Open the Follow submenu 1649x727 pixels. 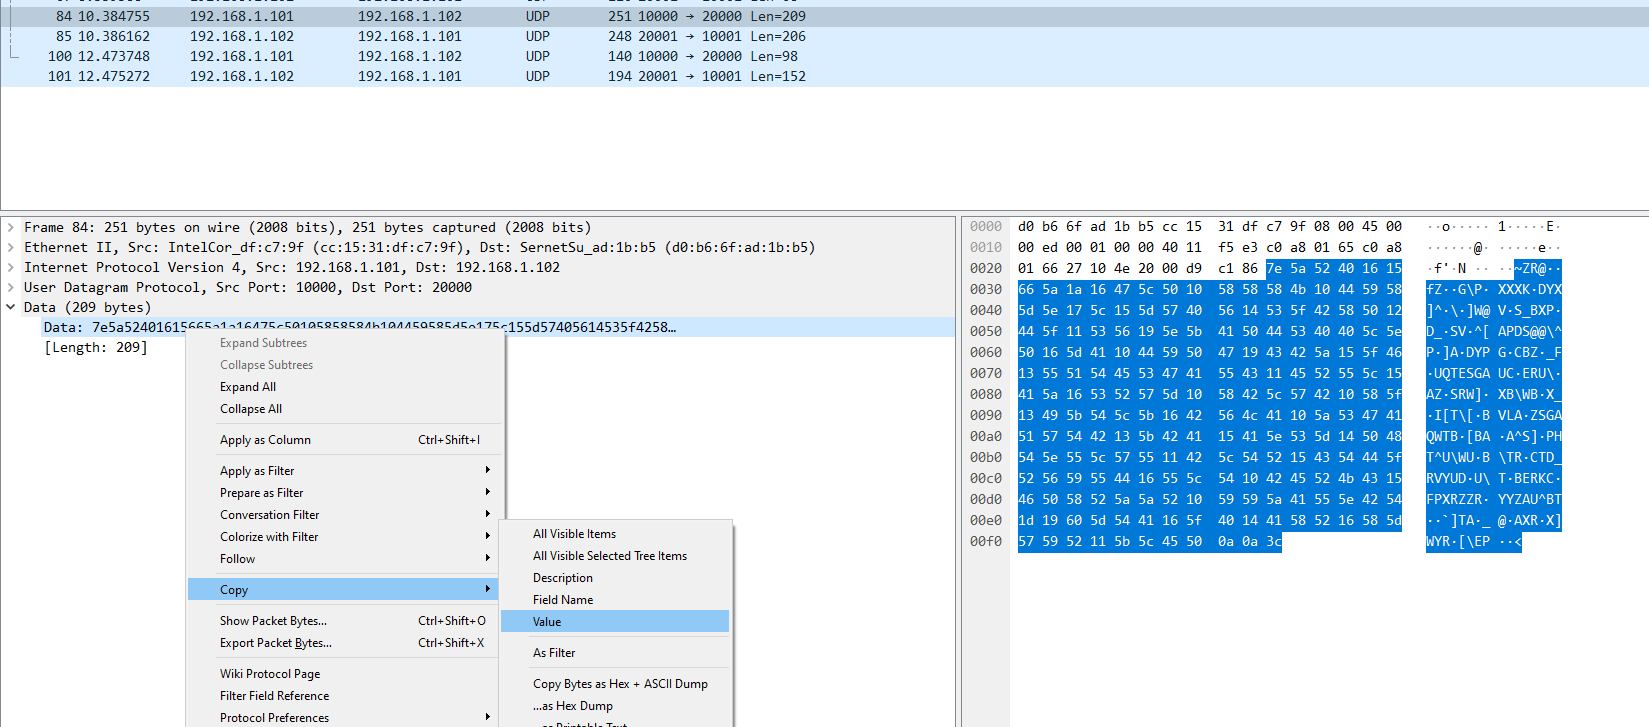[343, 558]
